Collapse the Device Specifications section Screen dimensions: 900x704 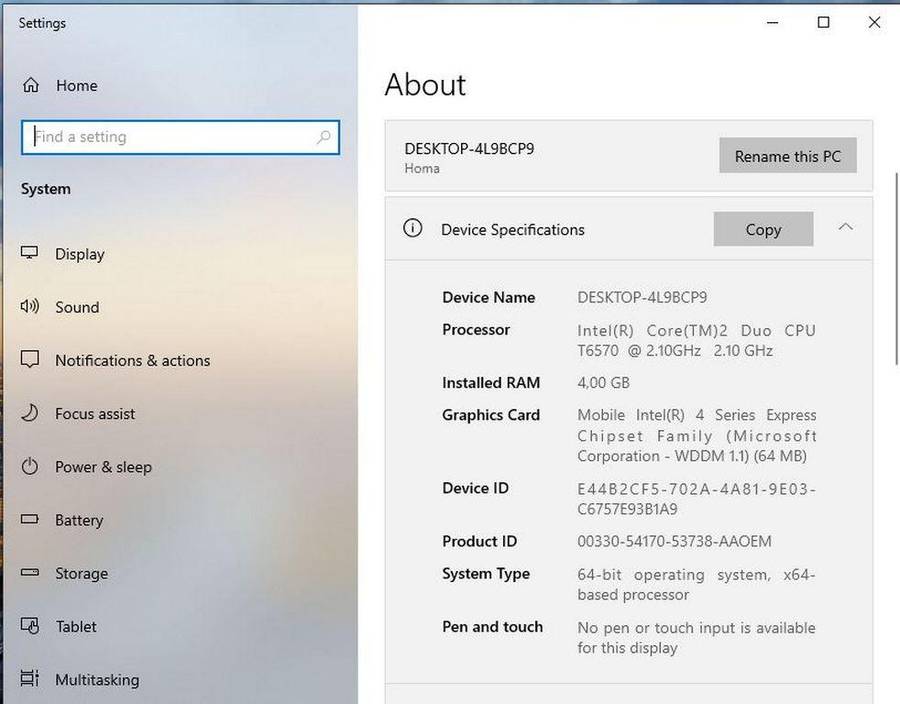pos(845,228)
